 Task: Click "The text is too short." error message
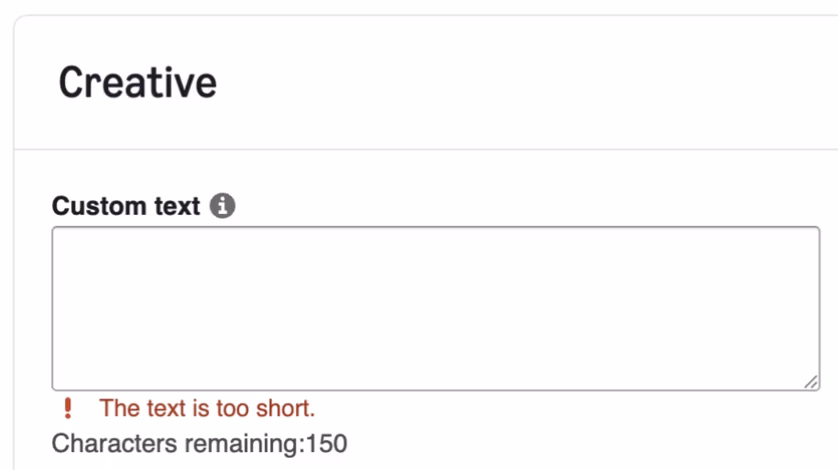[x=207, y=408]
